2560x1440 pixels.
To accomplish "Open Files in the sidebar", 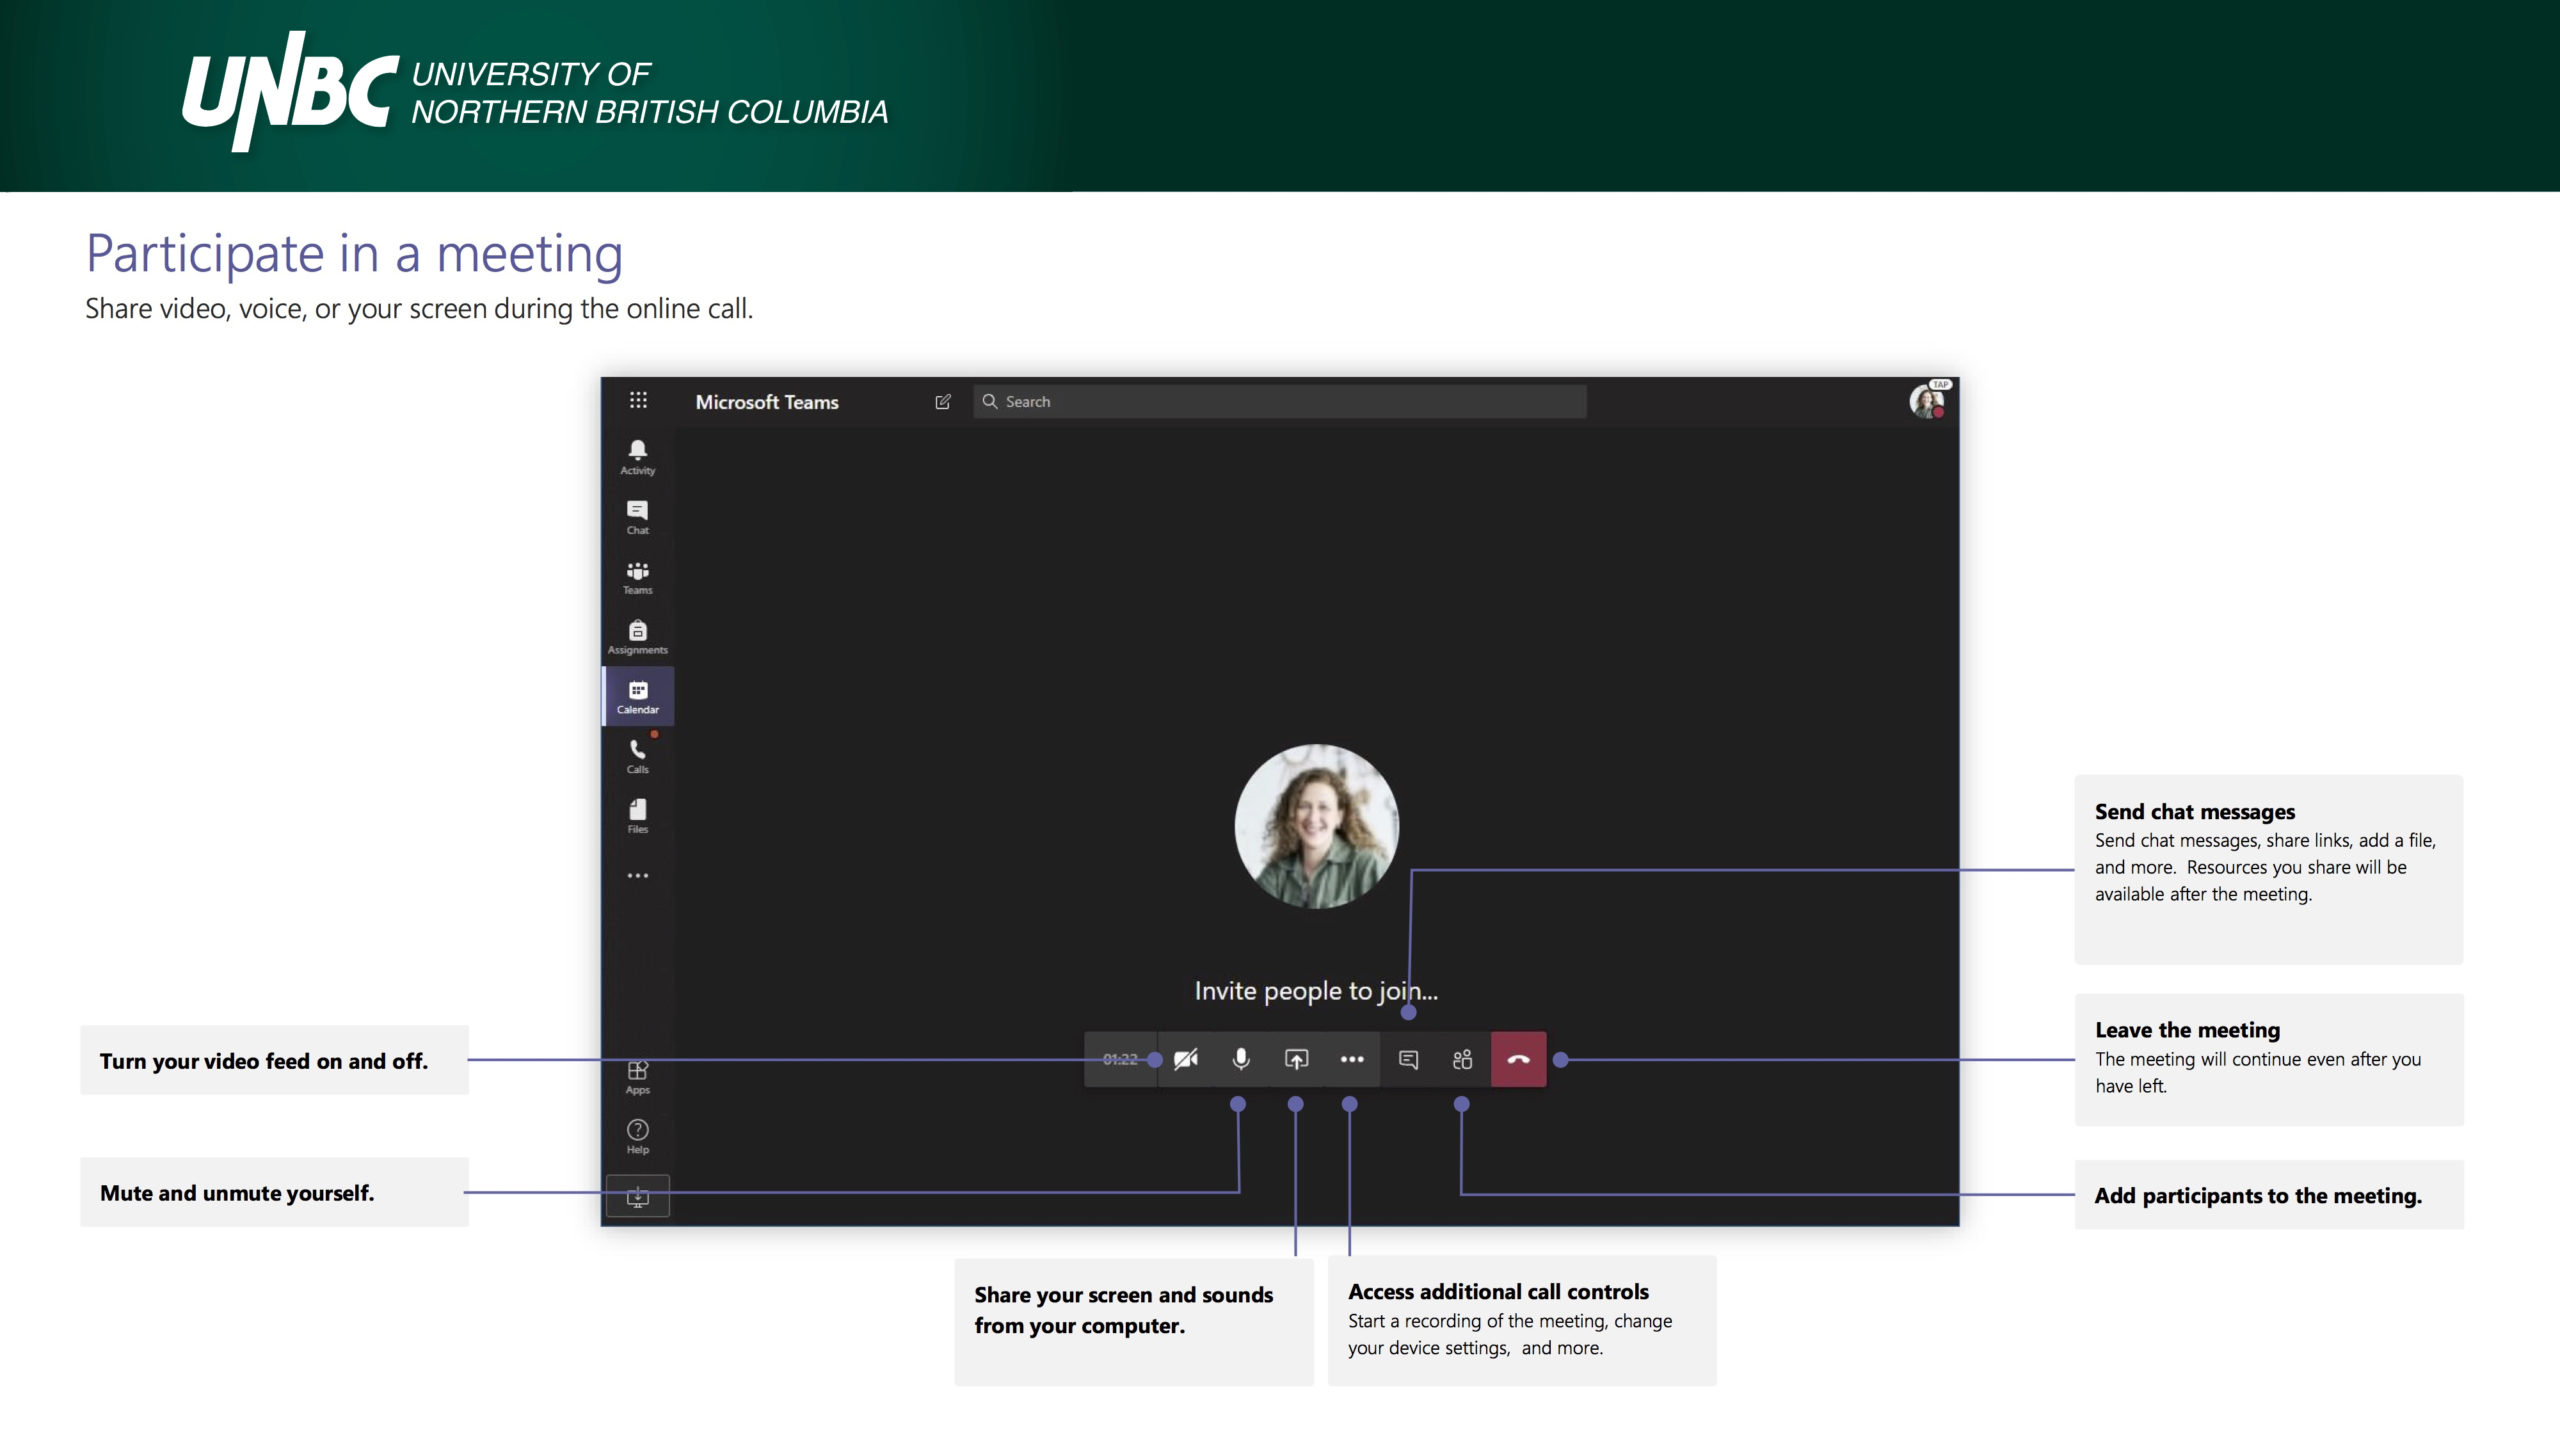I will coord(637,815).
